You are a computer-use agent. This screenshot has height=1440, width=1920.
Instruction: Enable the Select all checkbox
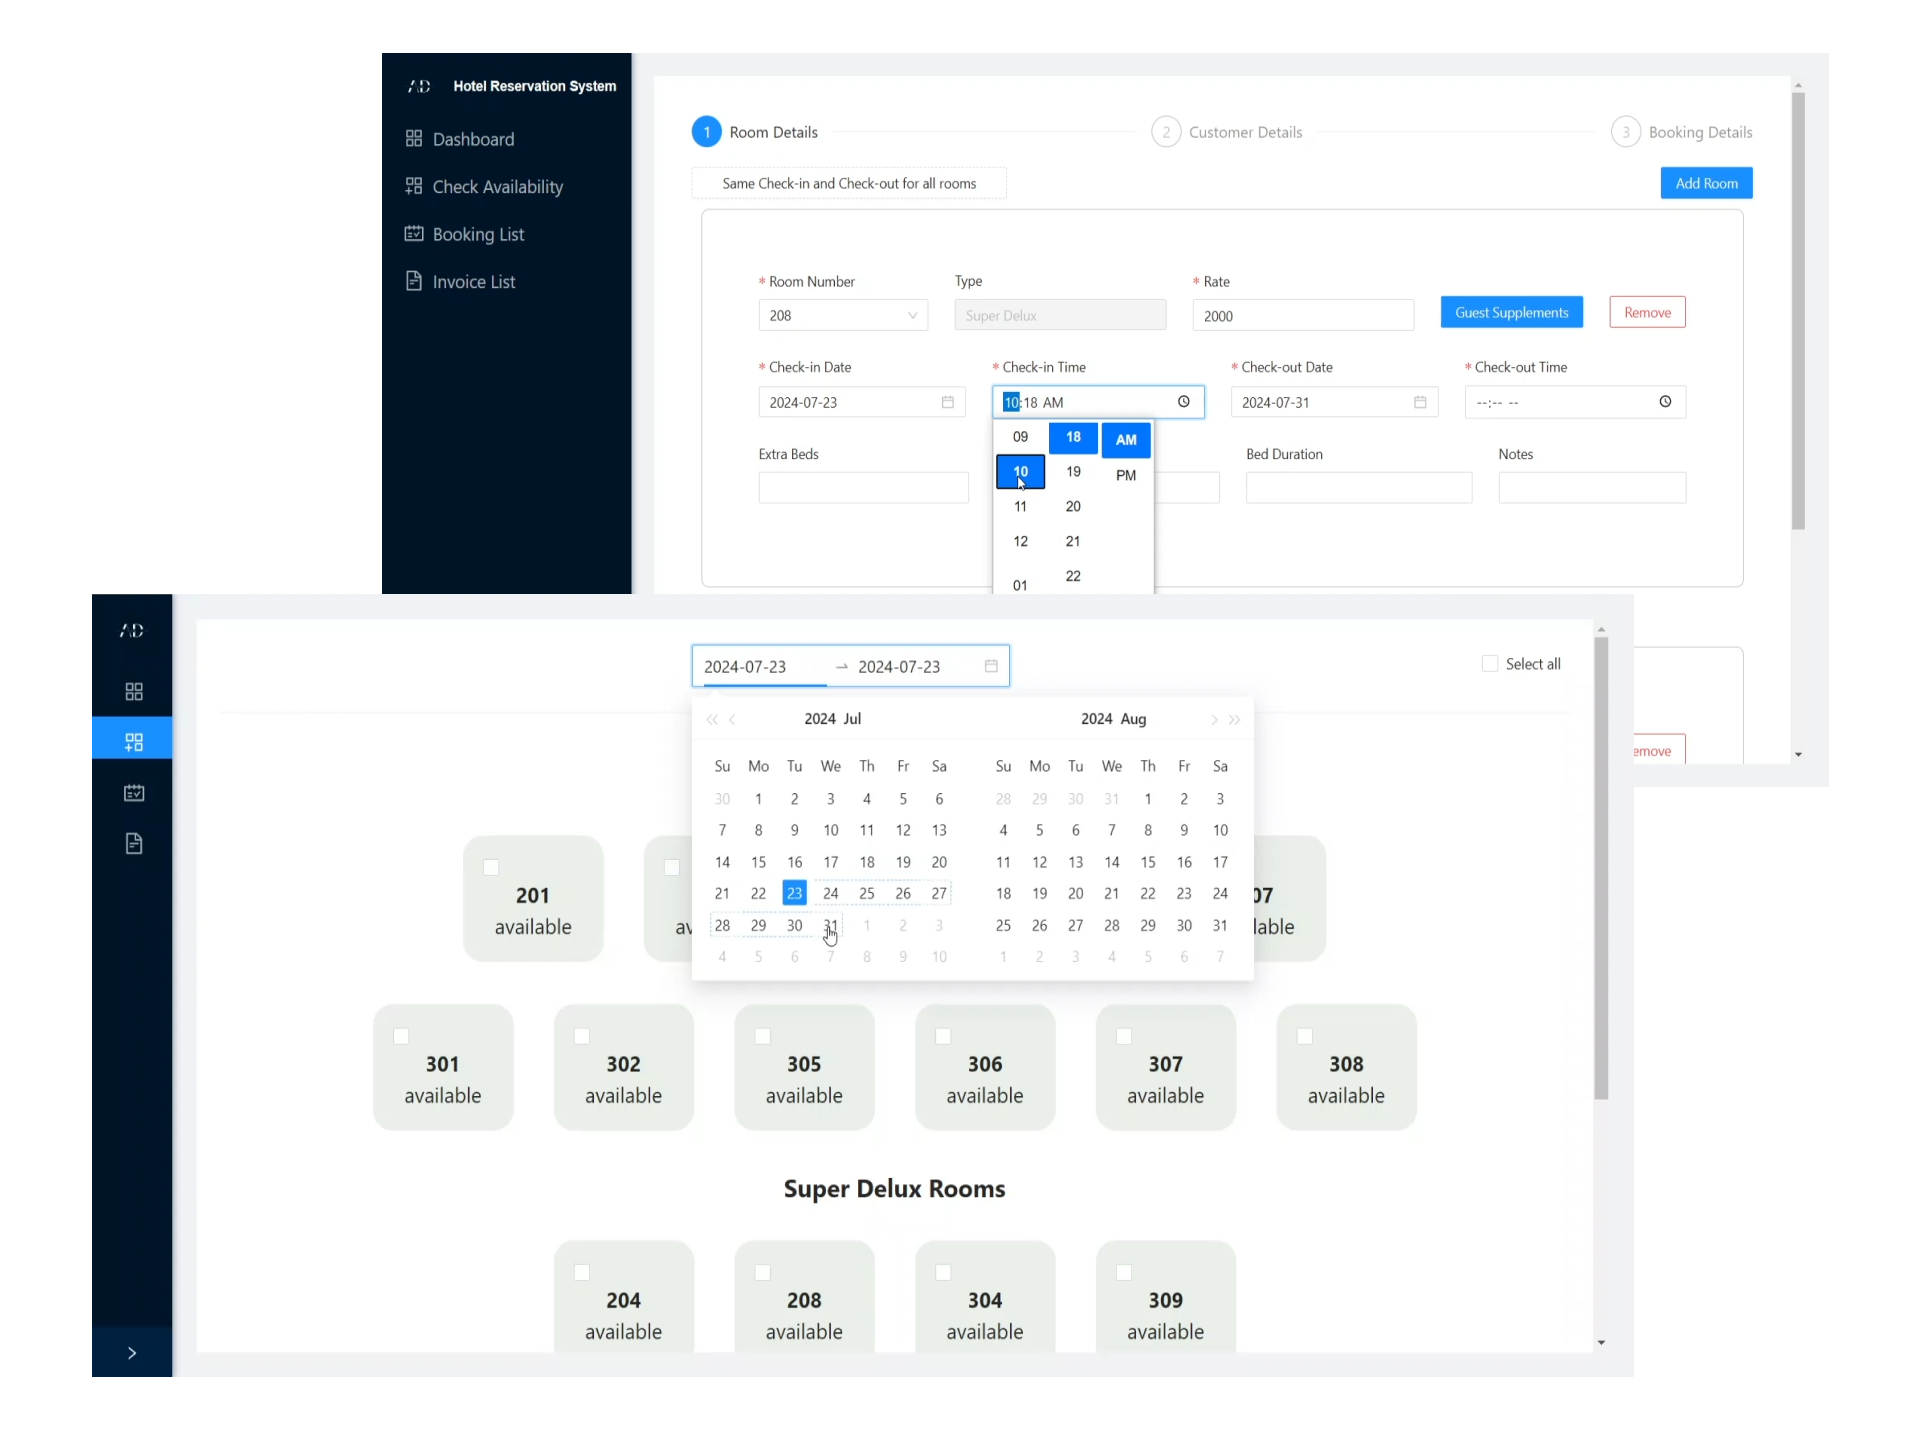tap(1490, 664)
